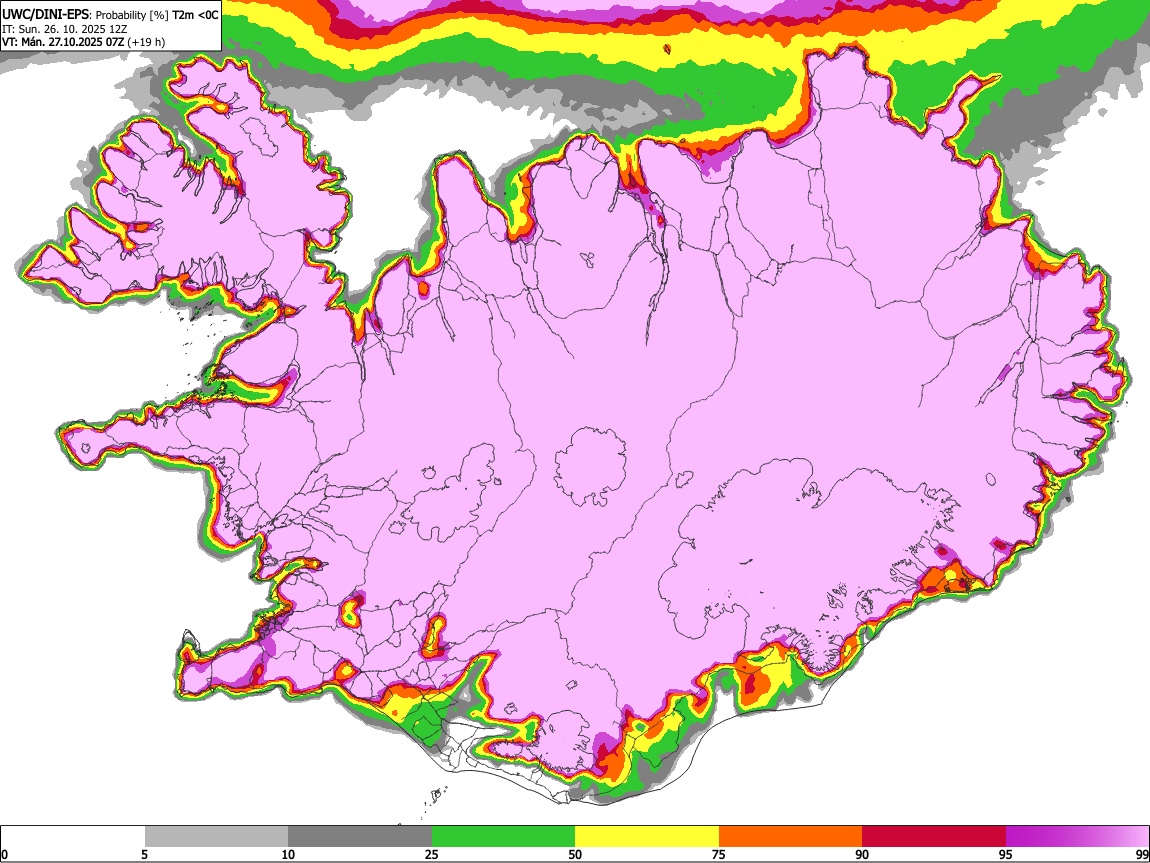Click the yellow 50–75% legend swatch
1150x863 pixels.
point(647,837)
